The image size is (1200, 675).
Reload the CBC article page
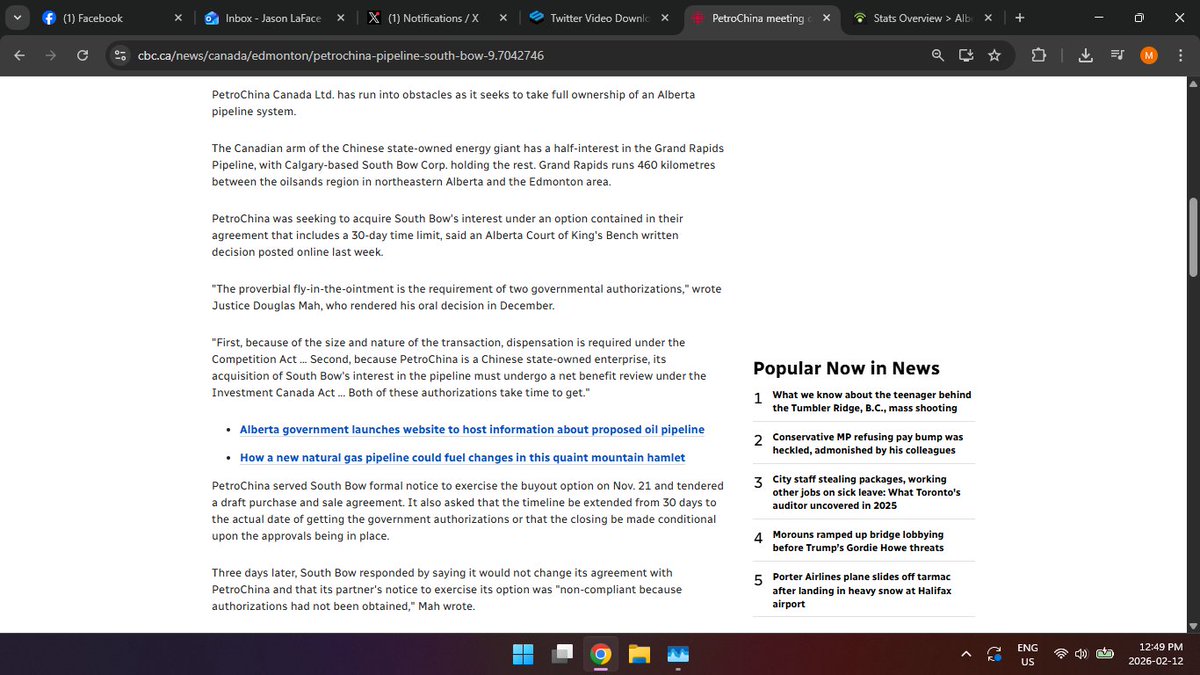(x=83, y=55)
